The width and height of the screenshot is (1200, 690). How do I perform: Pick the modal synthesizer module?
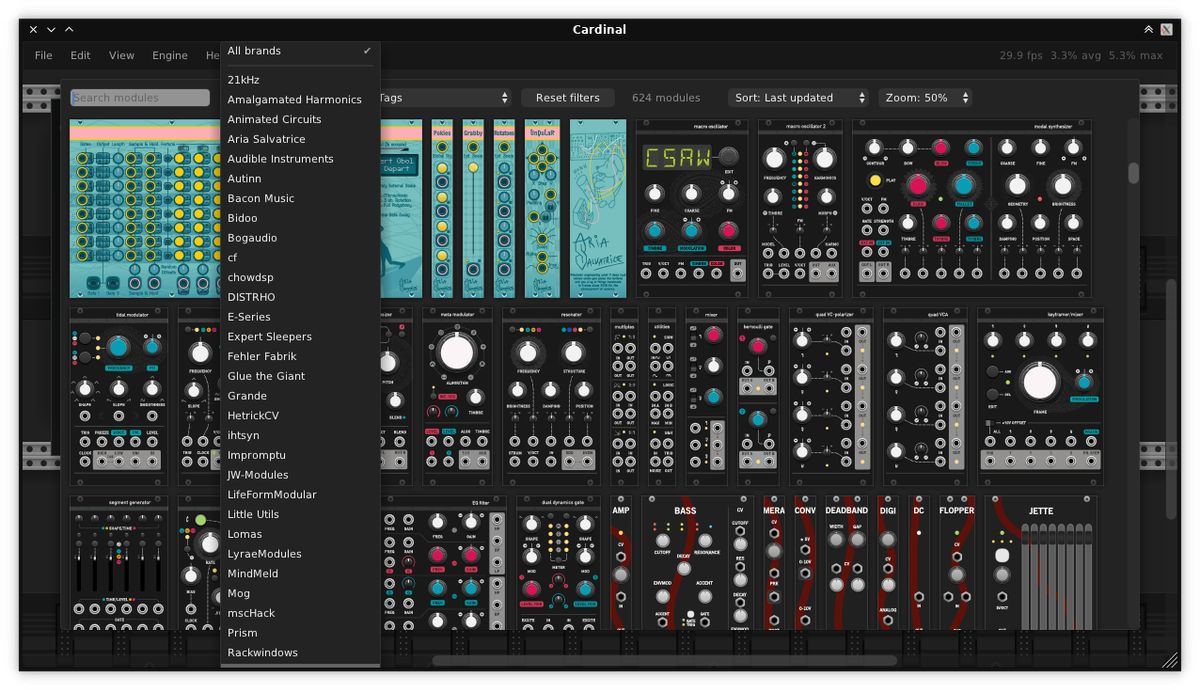tap(971, 208)
